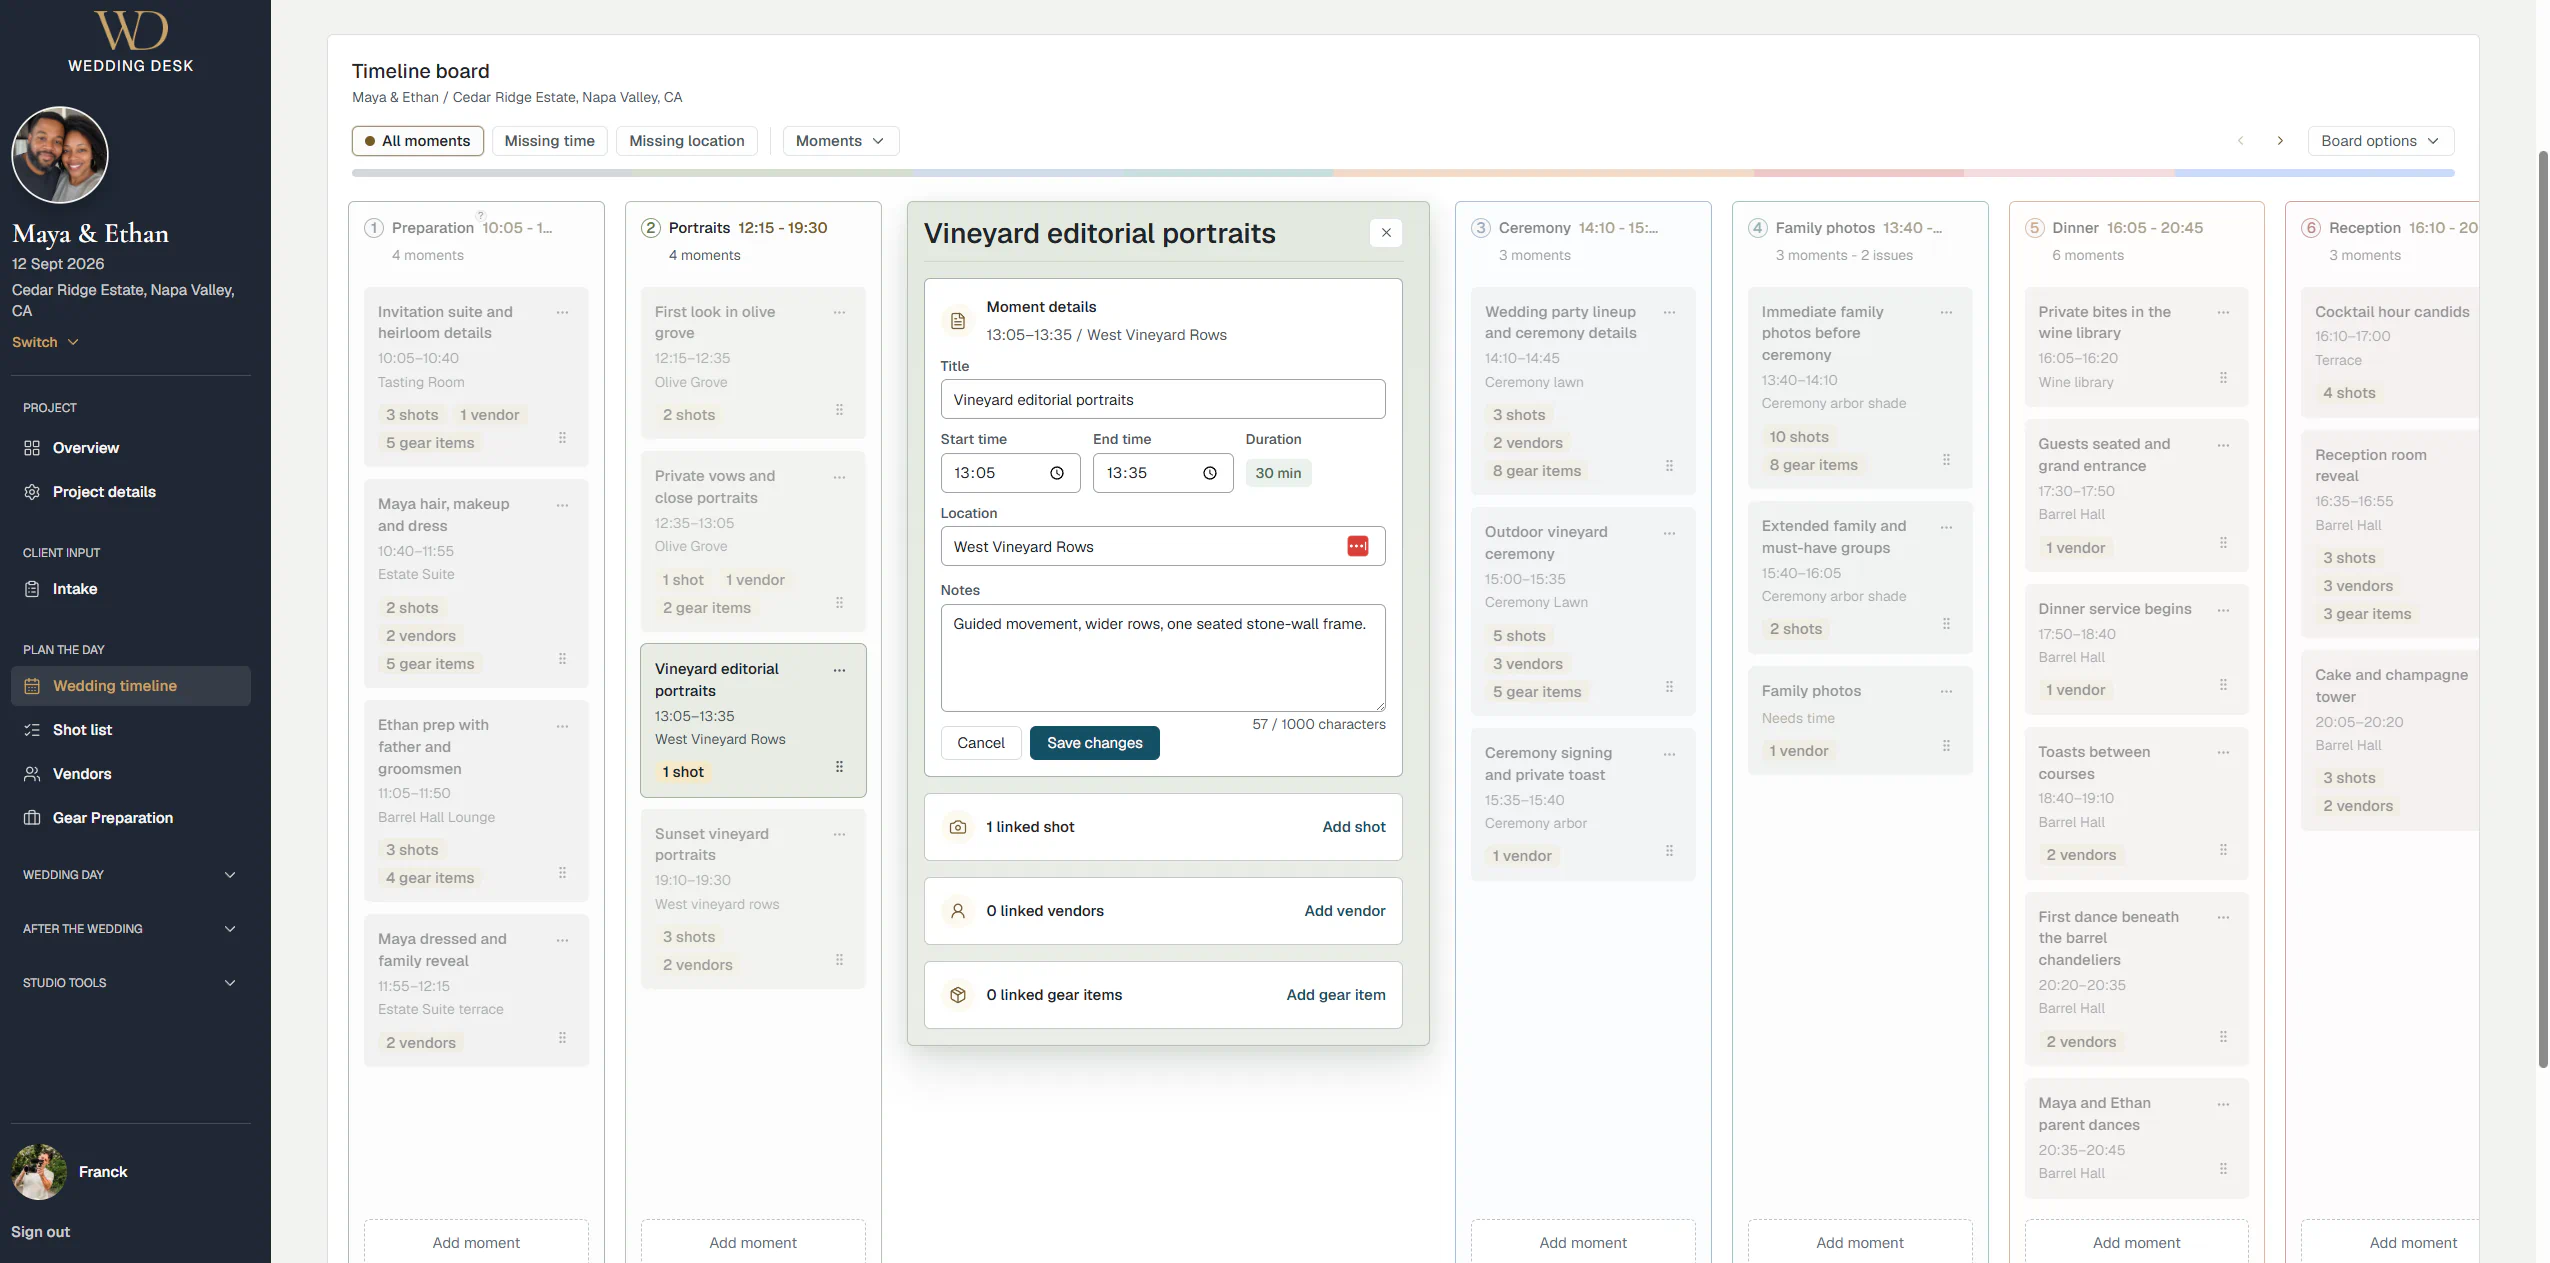Open the Moments dropdown
2550x1263 pixels.
(840, 141)
